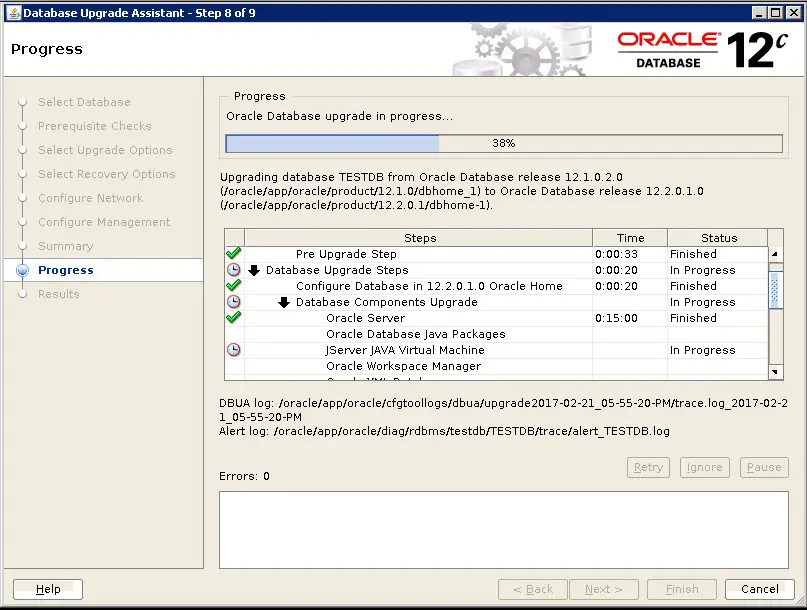The image size is (807, 610).
Task: Click the clock icon beside JServer JAVA Virtual Machine
Action: tap(234, 350)
